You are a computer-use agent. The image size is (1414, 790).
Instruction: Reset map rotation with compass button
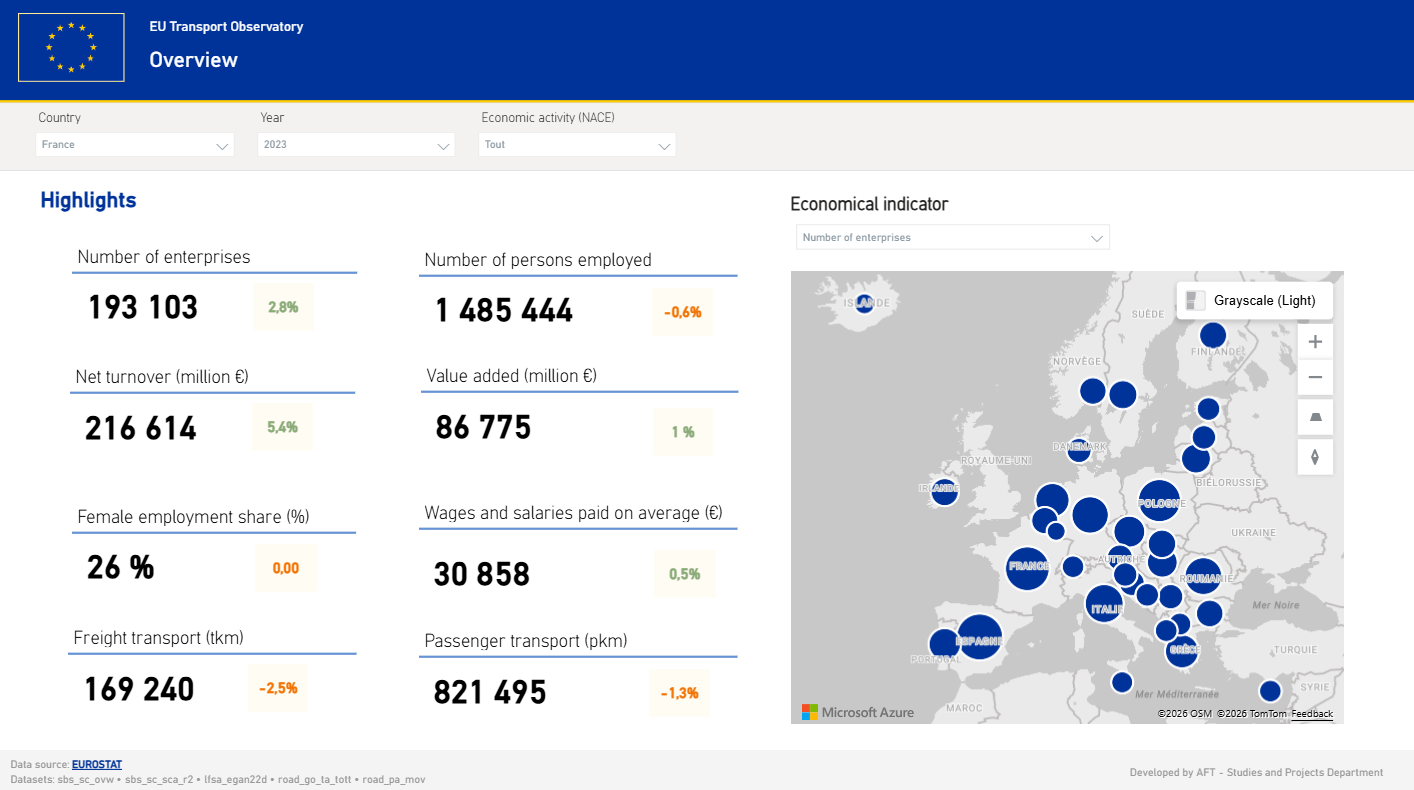coord(1315,457)
